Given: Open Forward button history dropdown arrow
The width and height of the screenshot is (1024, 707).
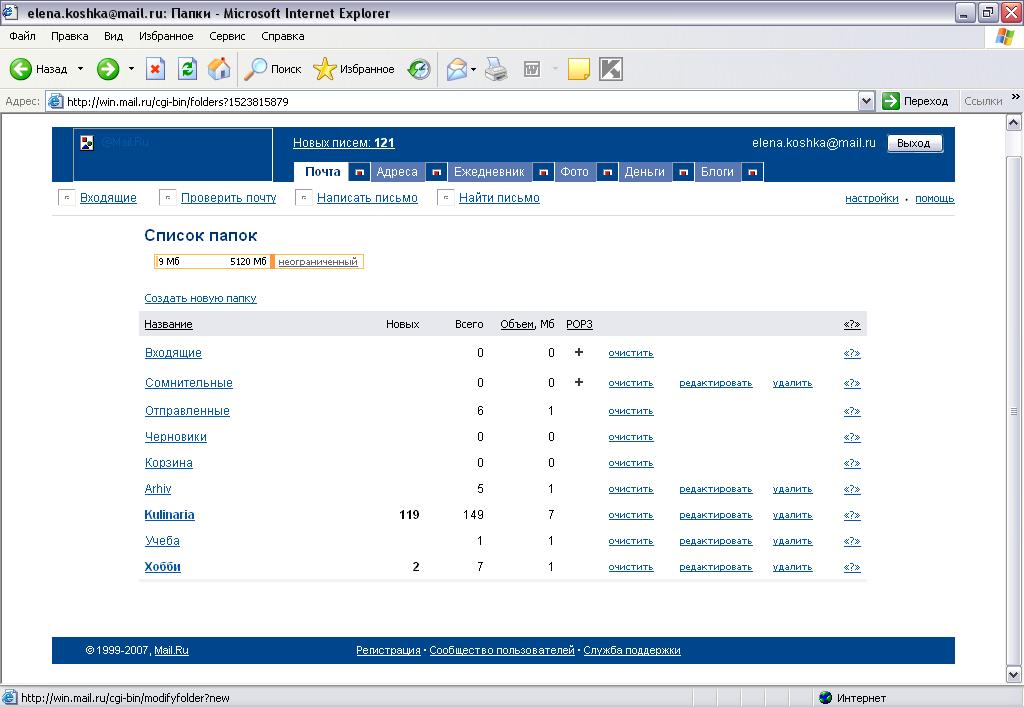Looking at the screenshot, I should [131, 69].
